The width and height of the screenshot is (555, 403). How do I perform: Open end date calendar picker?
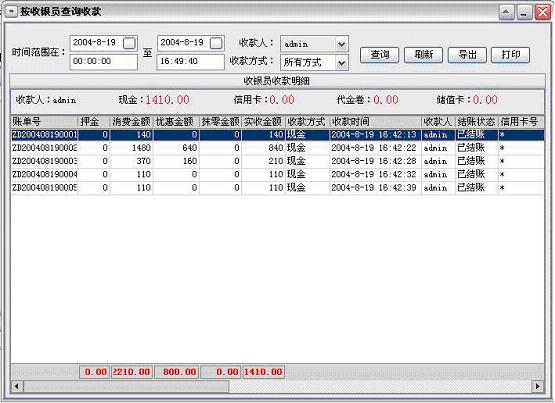[216, 43]
